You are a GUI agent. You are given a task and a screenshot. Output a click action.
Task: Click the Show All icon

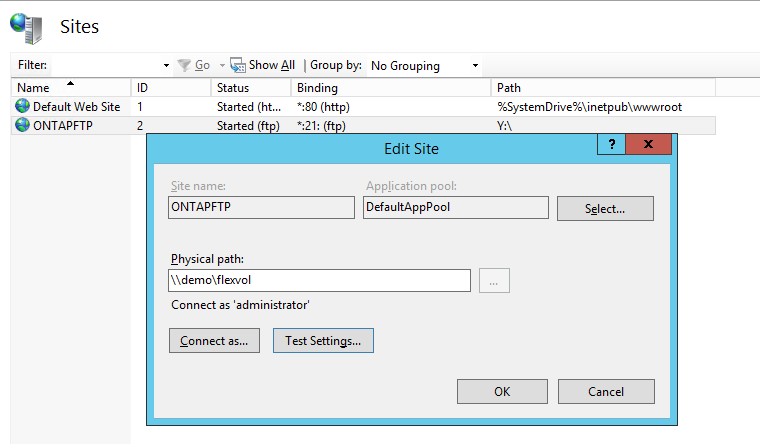(x=238, y=65)
